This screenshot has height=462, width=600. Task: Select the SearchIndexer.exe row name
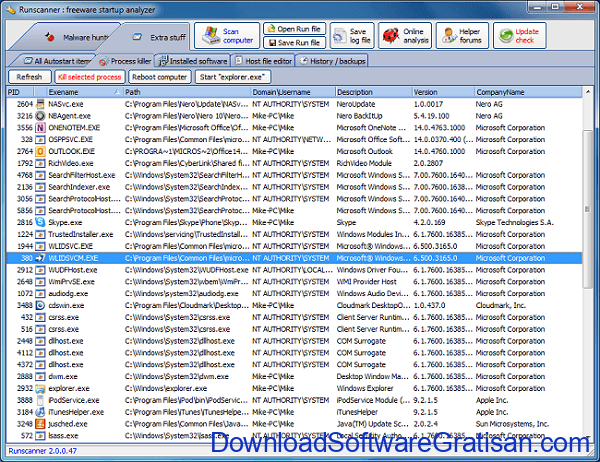(x=79, y=187)
